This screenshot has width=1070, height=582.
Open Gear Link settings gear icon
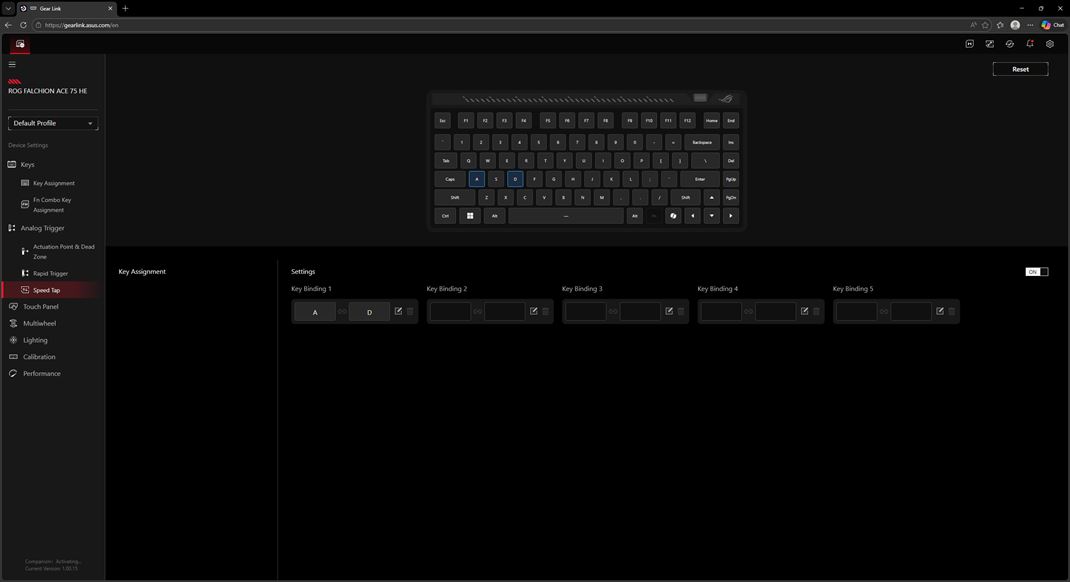[x=1050, y=44]
